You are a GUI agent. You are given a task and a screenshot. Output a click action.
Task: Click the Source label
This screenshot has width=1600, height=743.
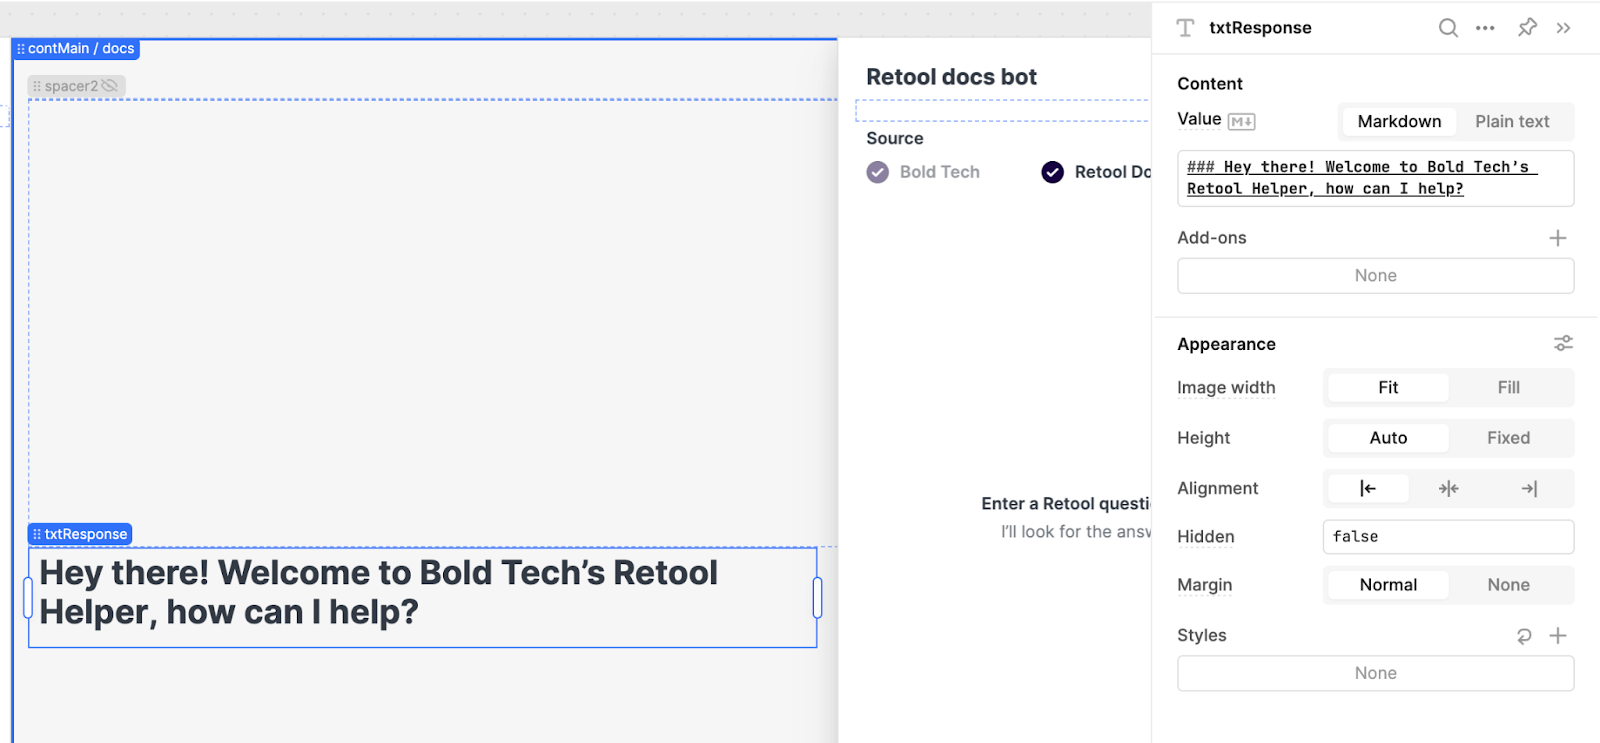[895, 138]
